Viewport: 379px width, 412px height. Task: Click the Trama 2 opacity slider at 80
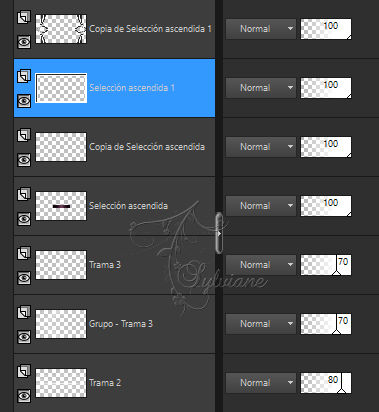[x=326, y=383]
